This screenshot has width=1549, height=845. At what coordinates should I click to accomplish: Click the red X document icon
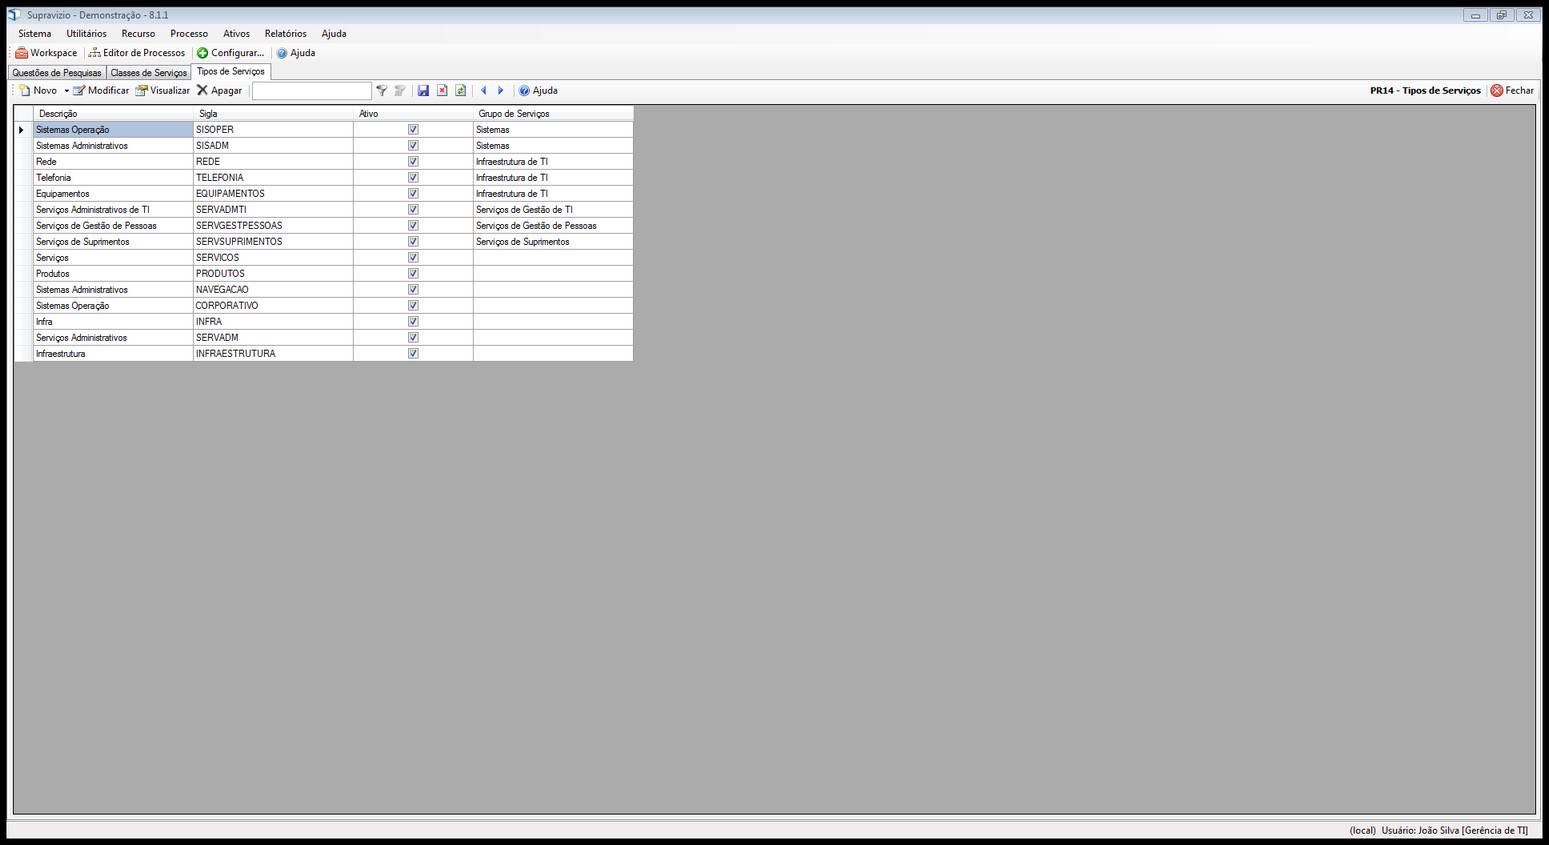tap(442, 91)
